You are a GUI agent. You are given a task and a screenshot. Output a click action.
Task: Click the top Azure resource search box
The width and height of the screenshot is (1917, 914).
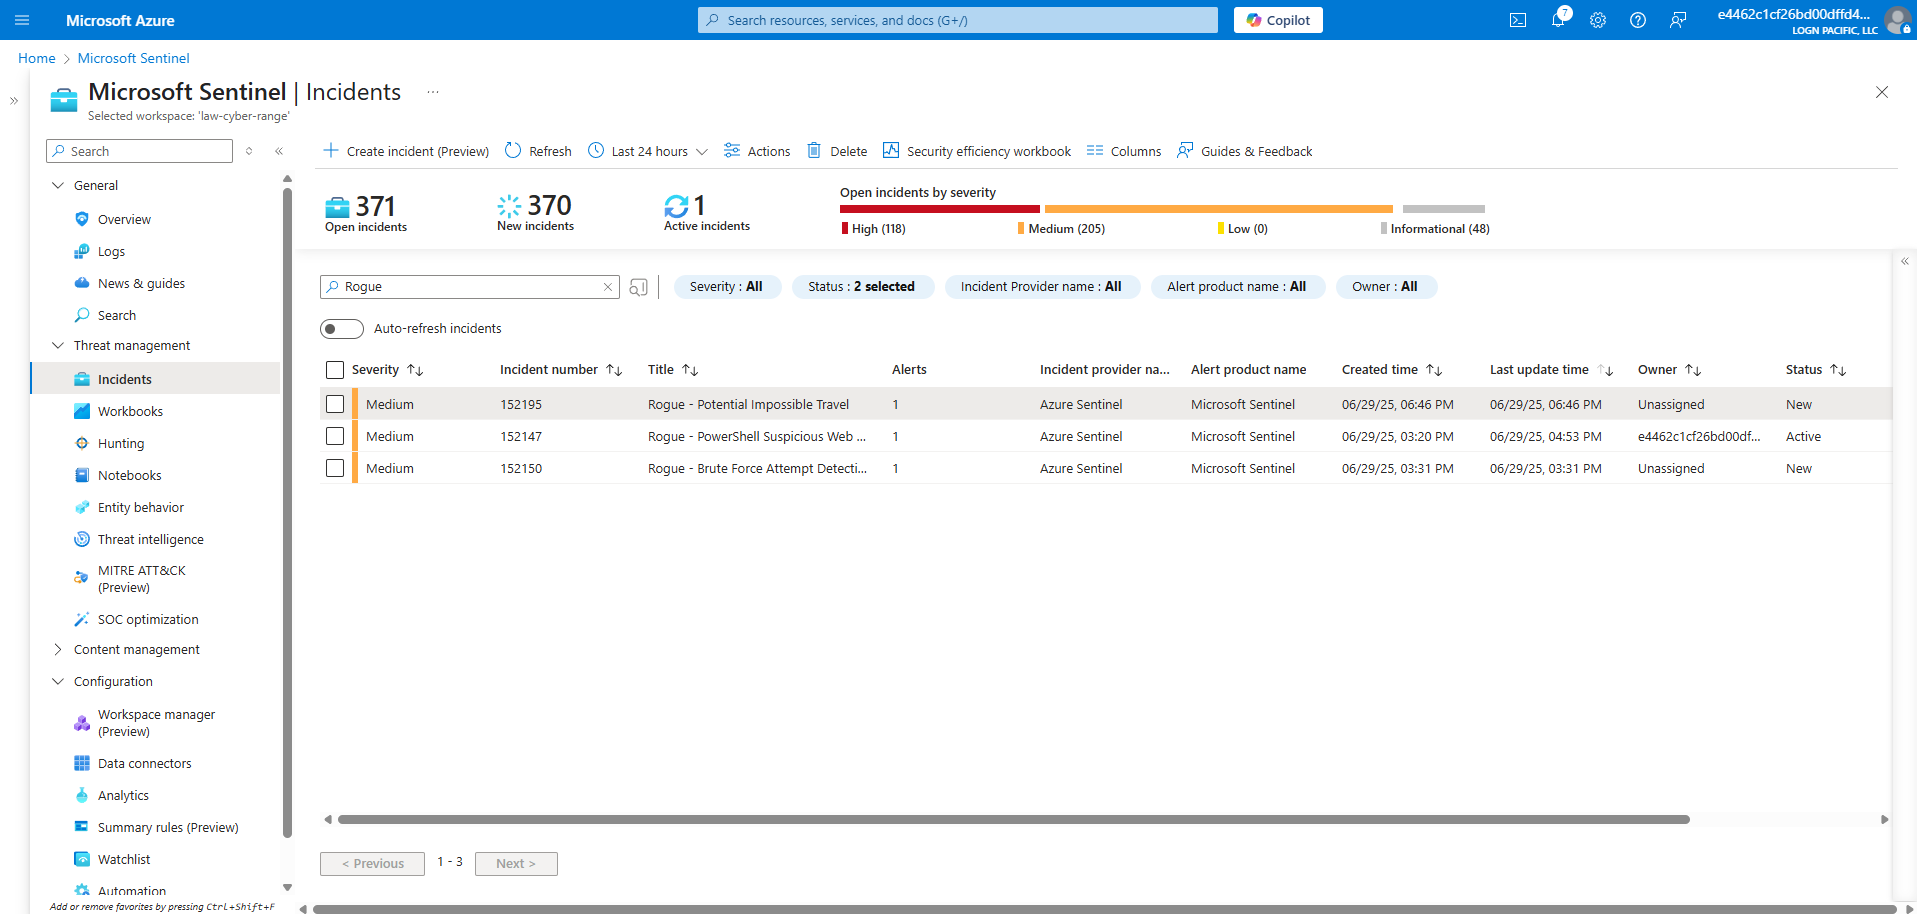point(957,20)
